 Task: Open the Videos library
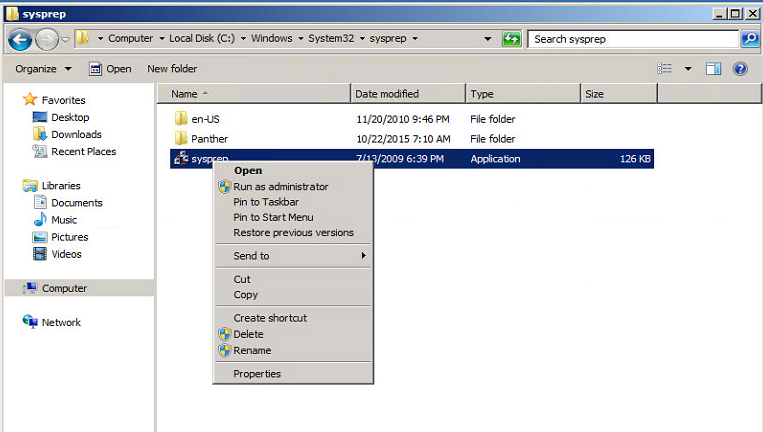[66, 254]
